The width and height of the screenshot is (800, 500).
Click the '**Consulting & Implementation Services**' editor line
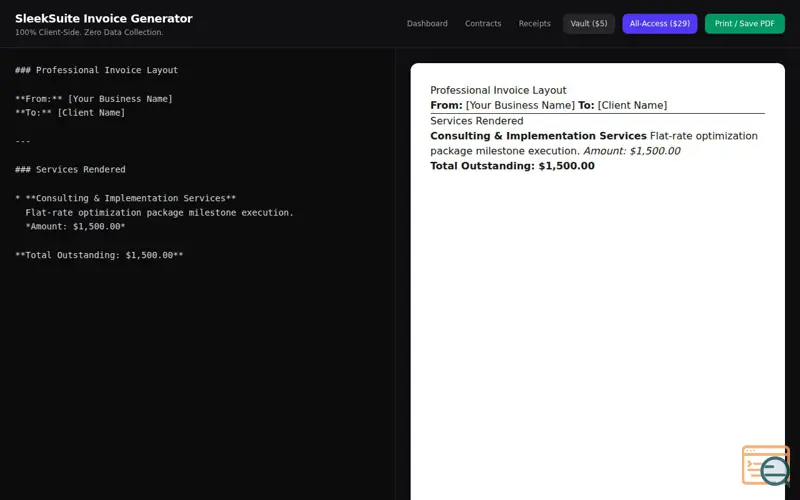[126, 198]
